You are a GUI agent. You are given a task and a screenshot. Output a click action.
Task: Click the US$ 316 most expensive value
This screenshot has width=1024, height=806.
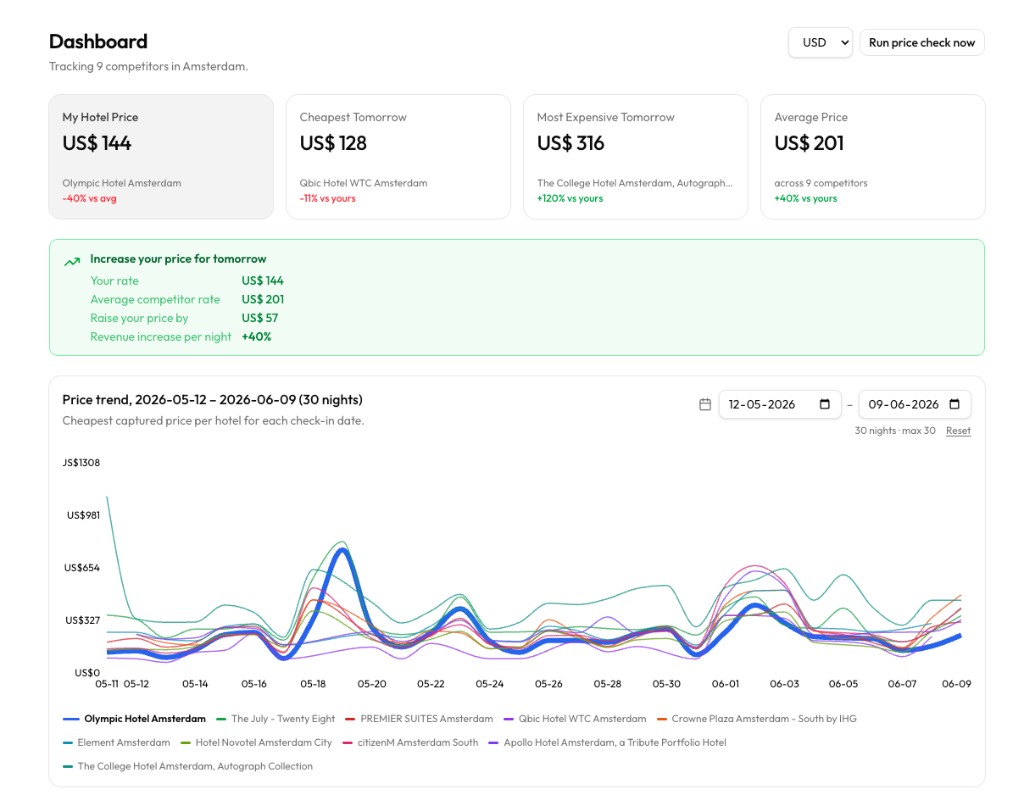tap(570, 143)
